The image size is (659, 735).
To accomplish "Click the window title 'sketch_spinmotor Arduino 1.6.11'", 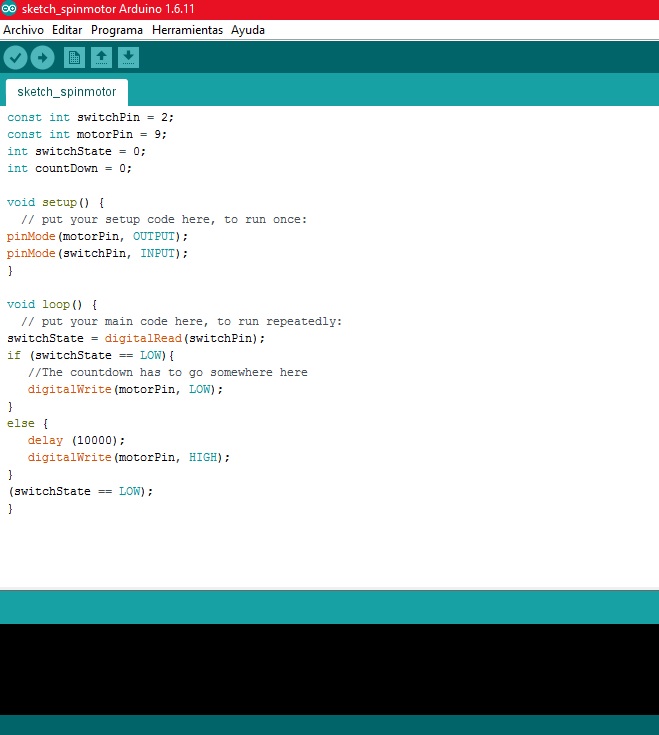I will tap(108, 9).
